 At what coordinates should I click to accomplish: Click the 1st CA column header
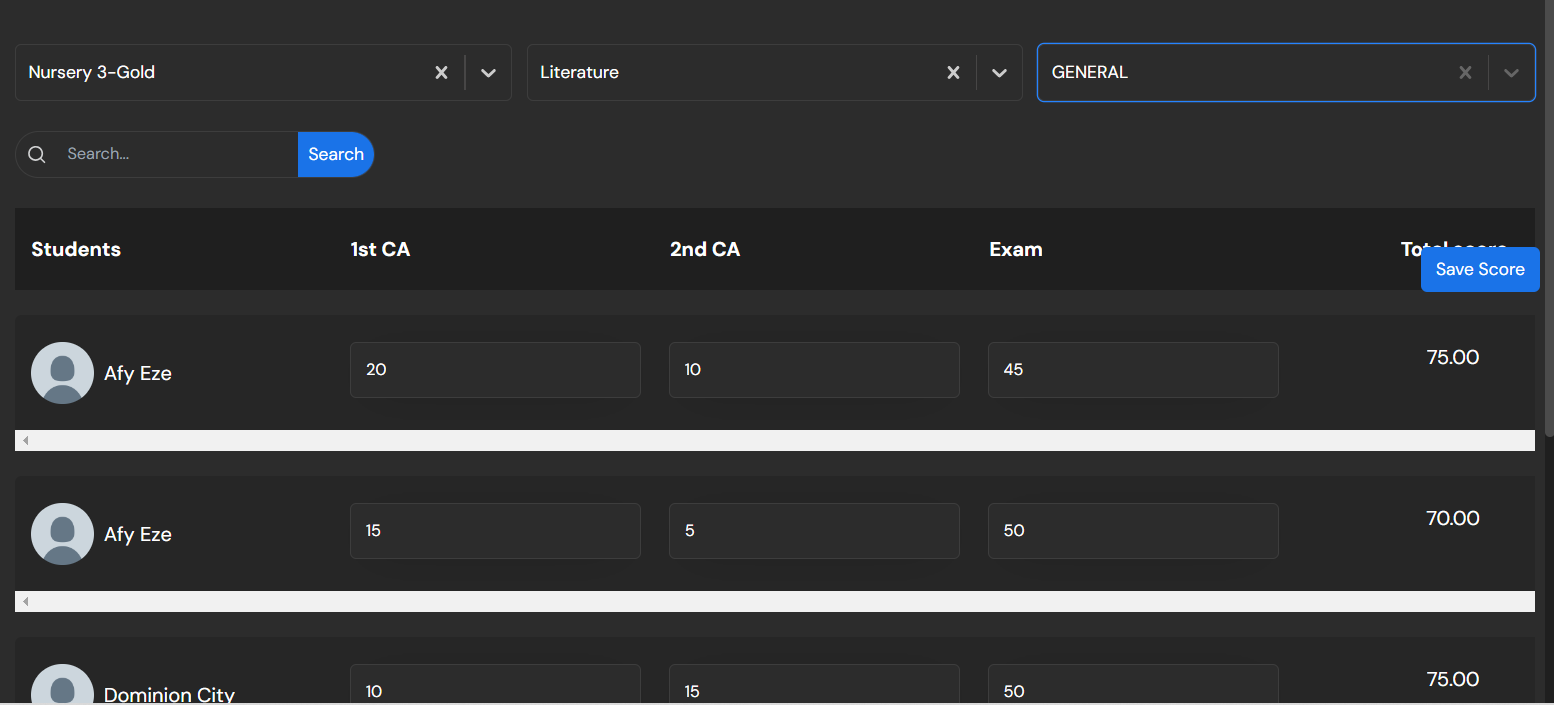click(x=380, y=250)
